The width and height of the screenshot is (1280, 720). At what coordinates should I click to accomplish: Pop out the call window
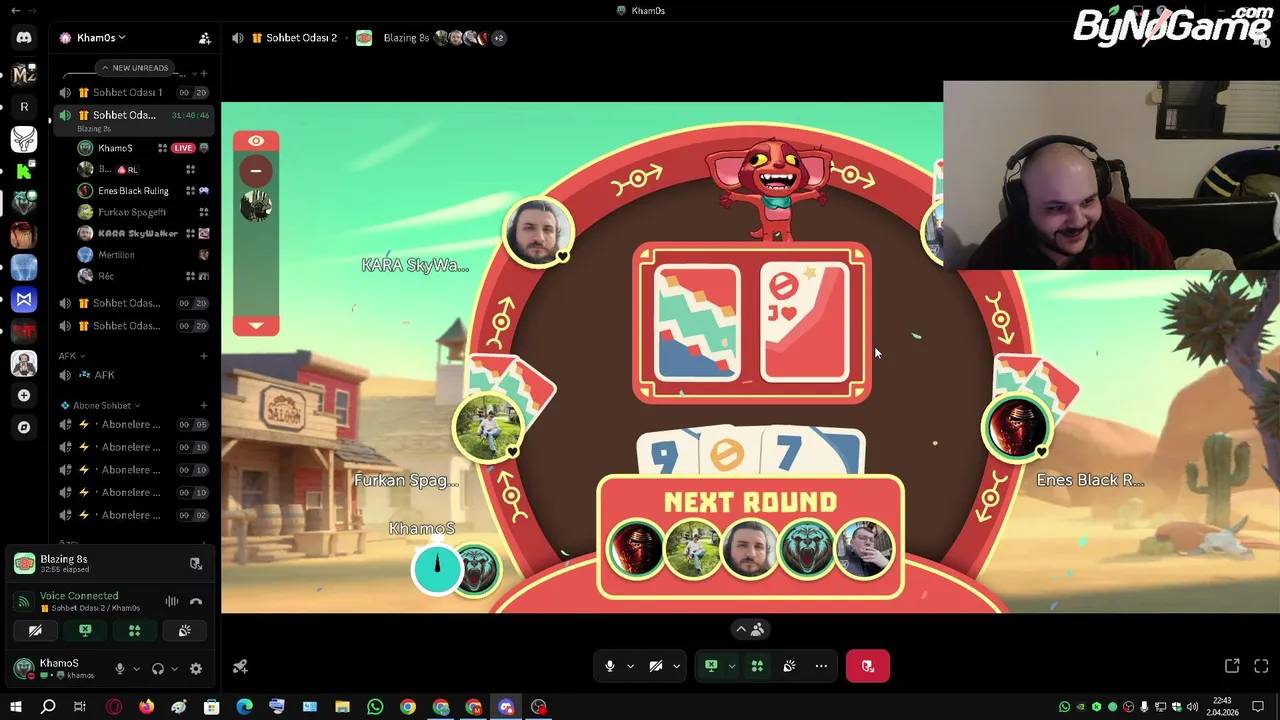(1232, 666)
